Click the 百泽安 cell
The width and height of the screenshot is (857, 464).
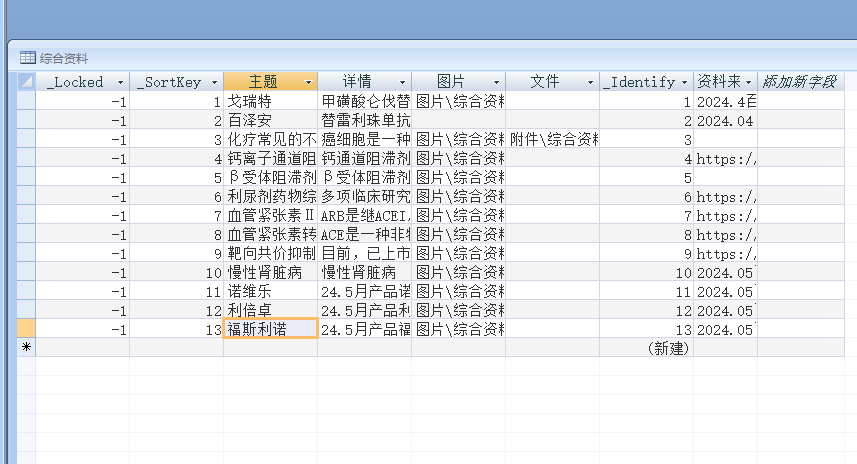tap(271, 120)
